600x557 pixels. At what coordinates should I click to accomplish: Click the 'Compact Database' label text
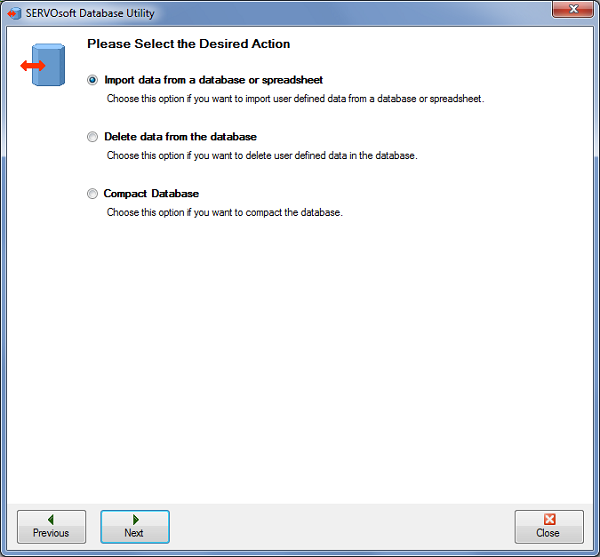tap(151, 194)
